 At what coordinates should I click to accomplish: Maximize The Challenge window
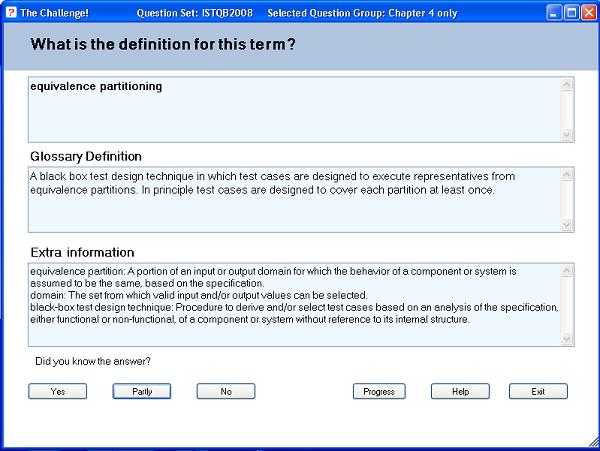point(572,13)
